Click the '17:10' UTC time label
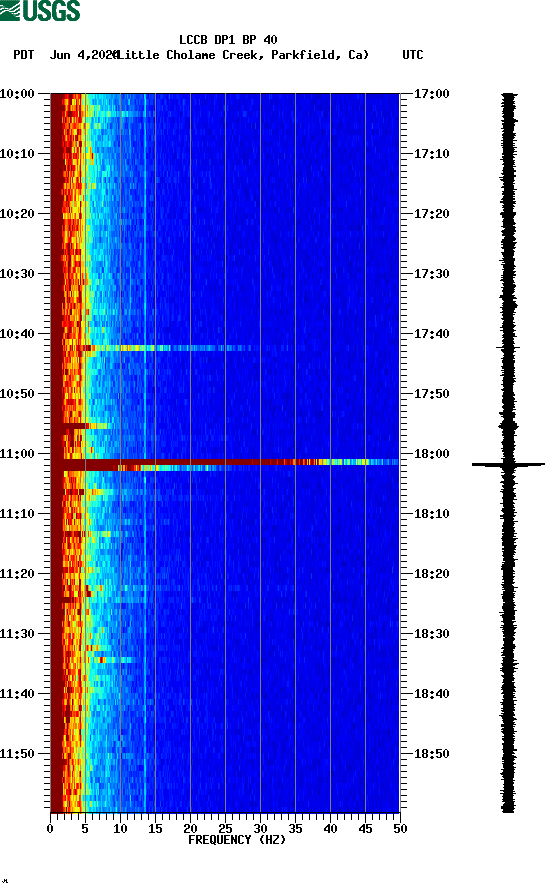The height and width of the screenshot is (892, 552). (431, 154)
